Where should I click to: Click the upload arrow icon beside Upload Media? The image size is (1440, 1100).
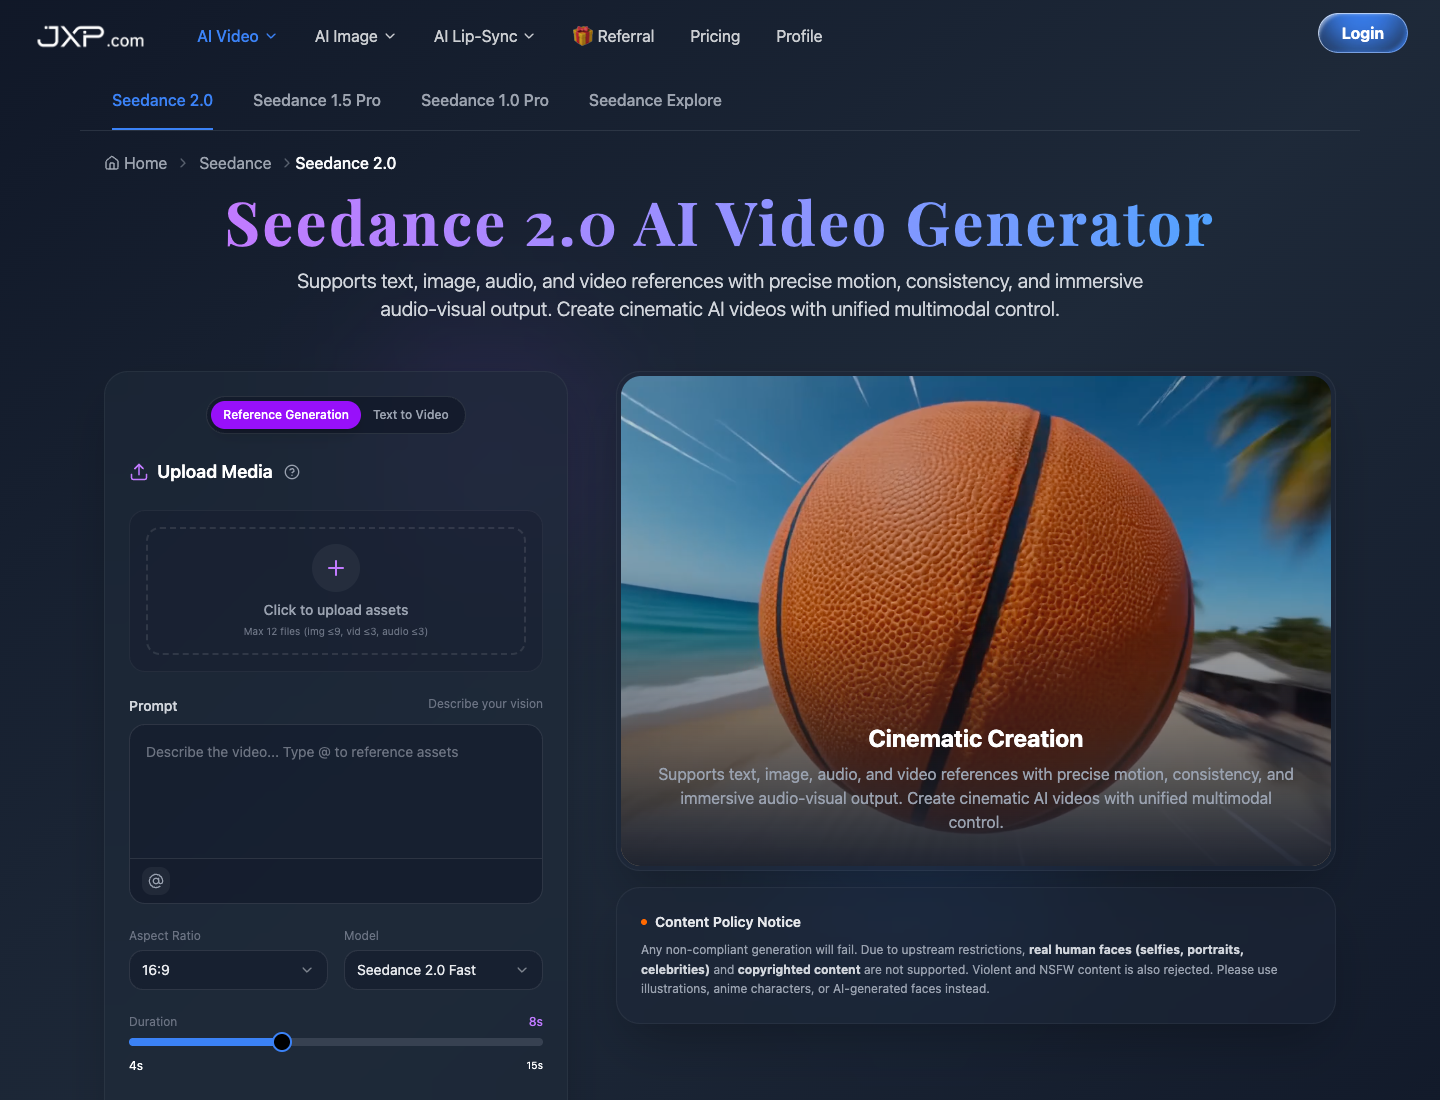tap(139, 472)
